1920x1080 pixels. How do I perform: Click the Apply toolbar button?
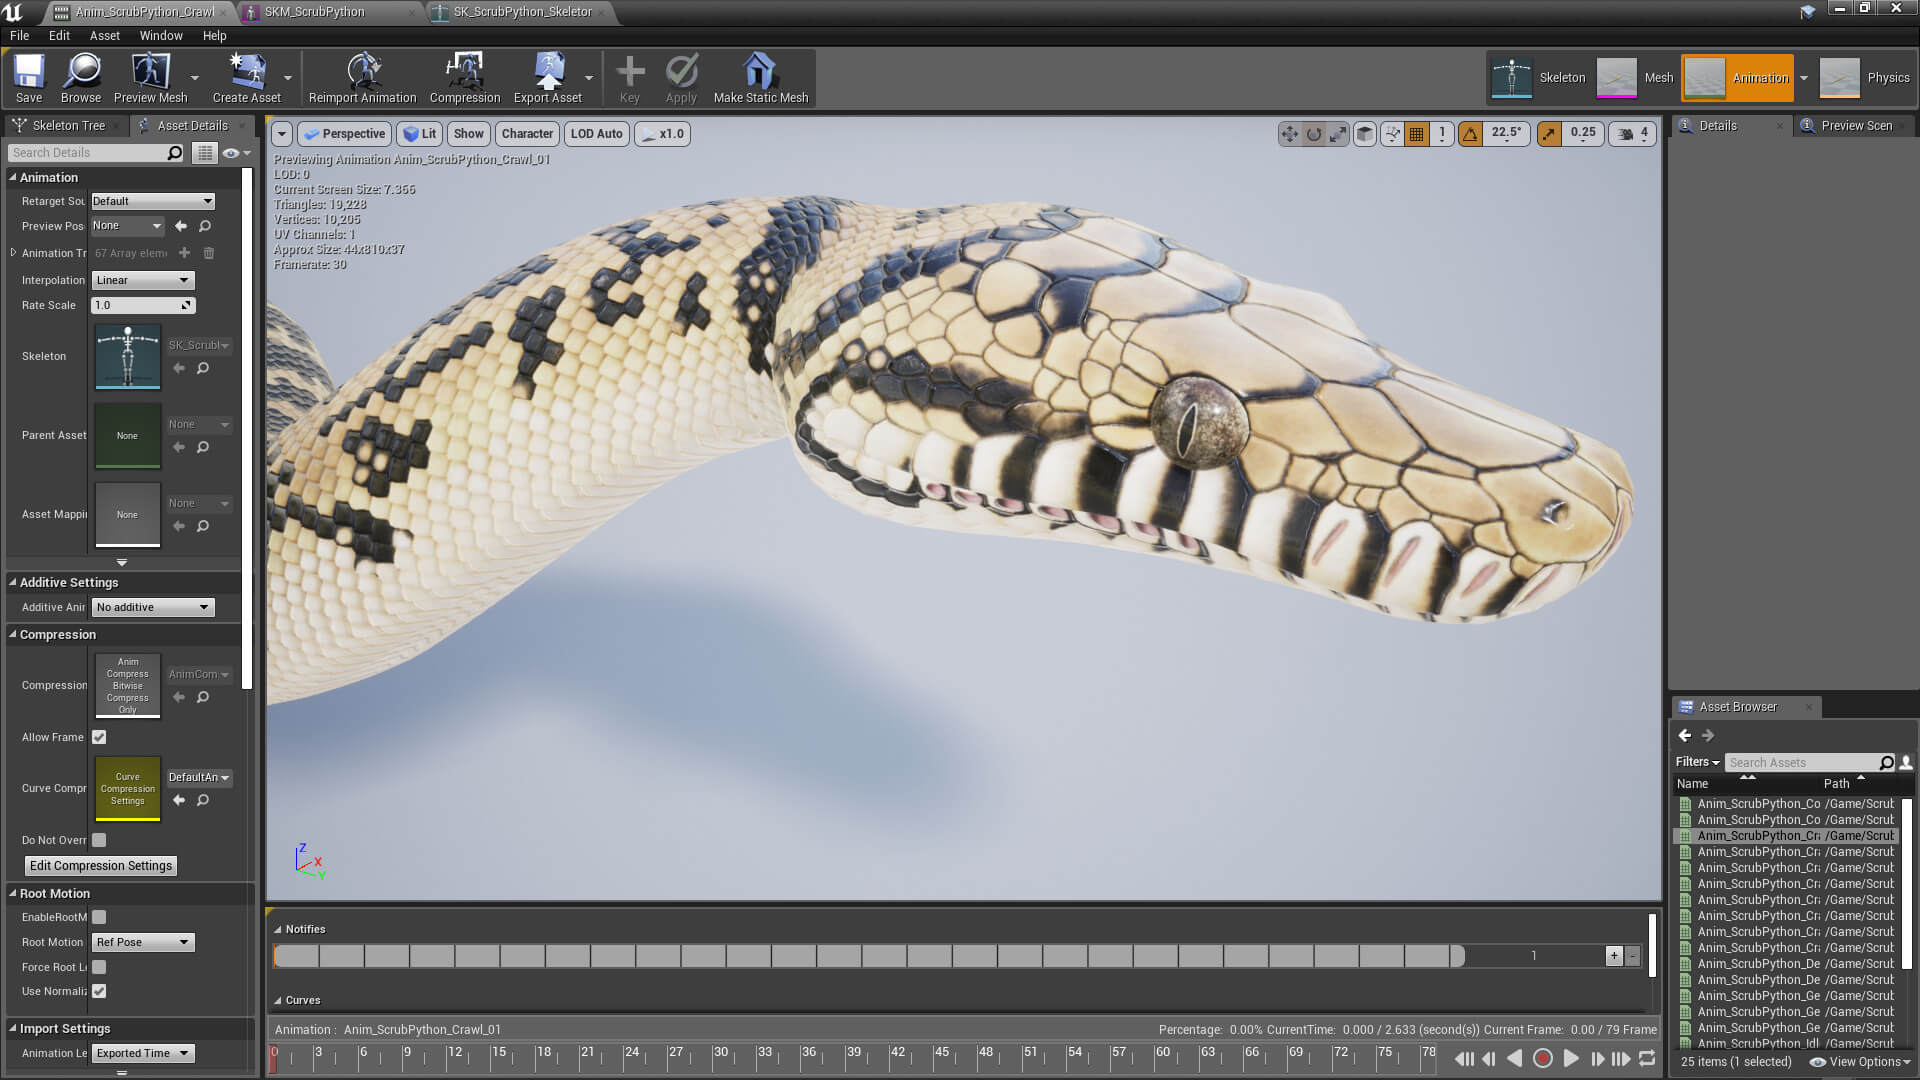point(681,78)
